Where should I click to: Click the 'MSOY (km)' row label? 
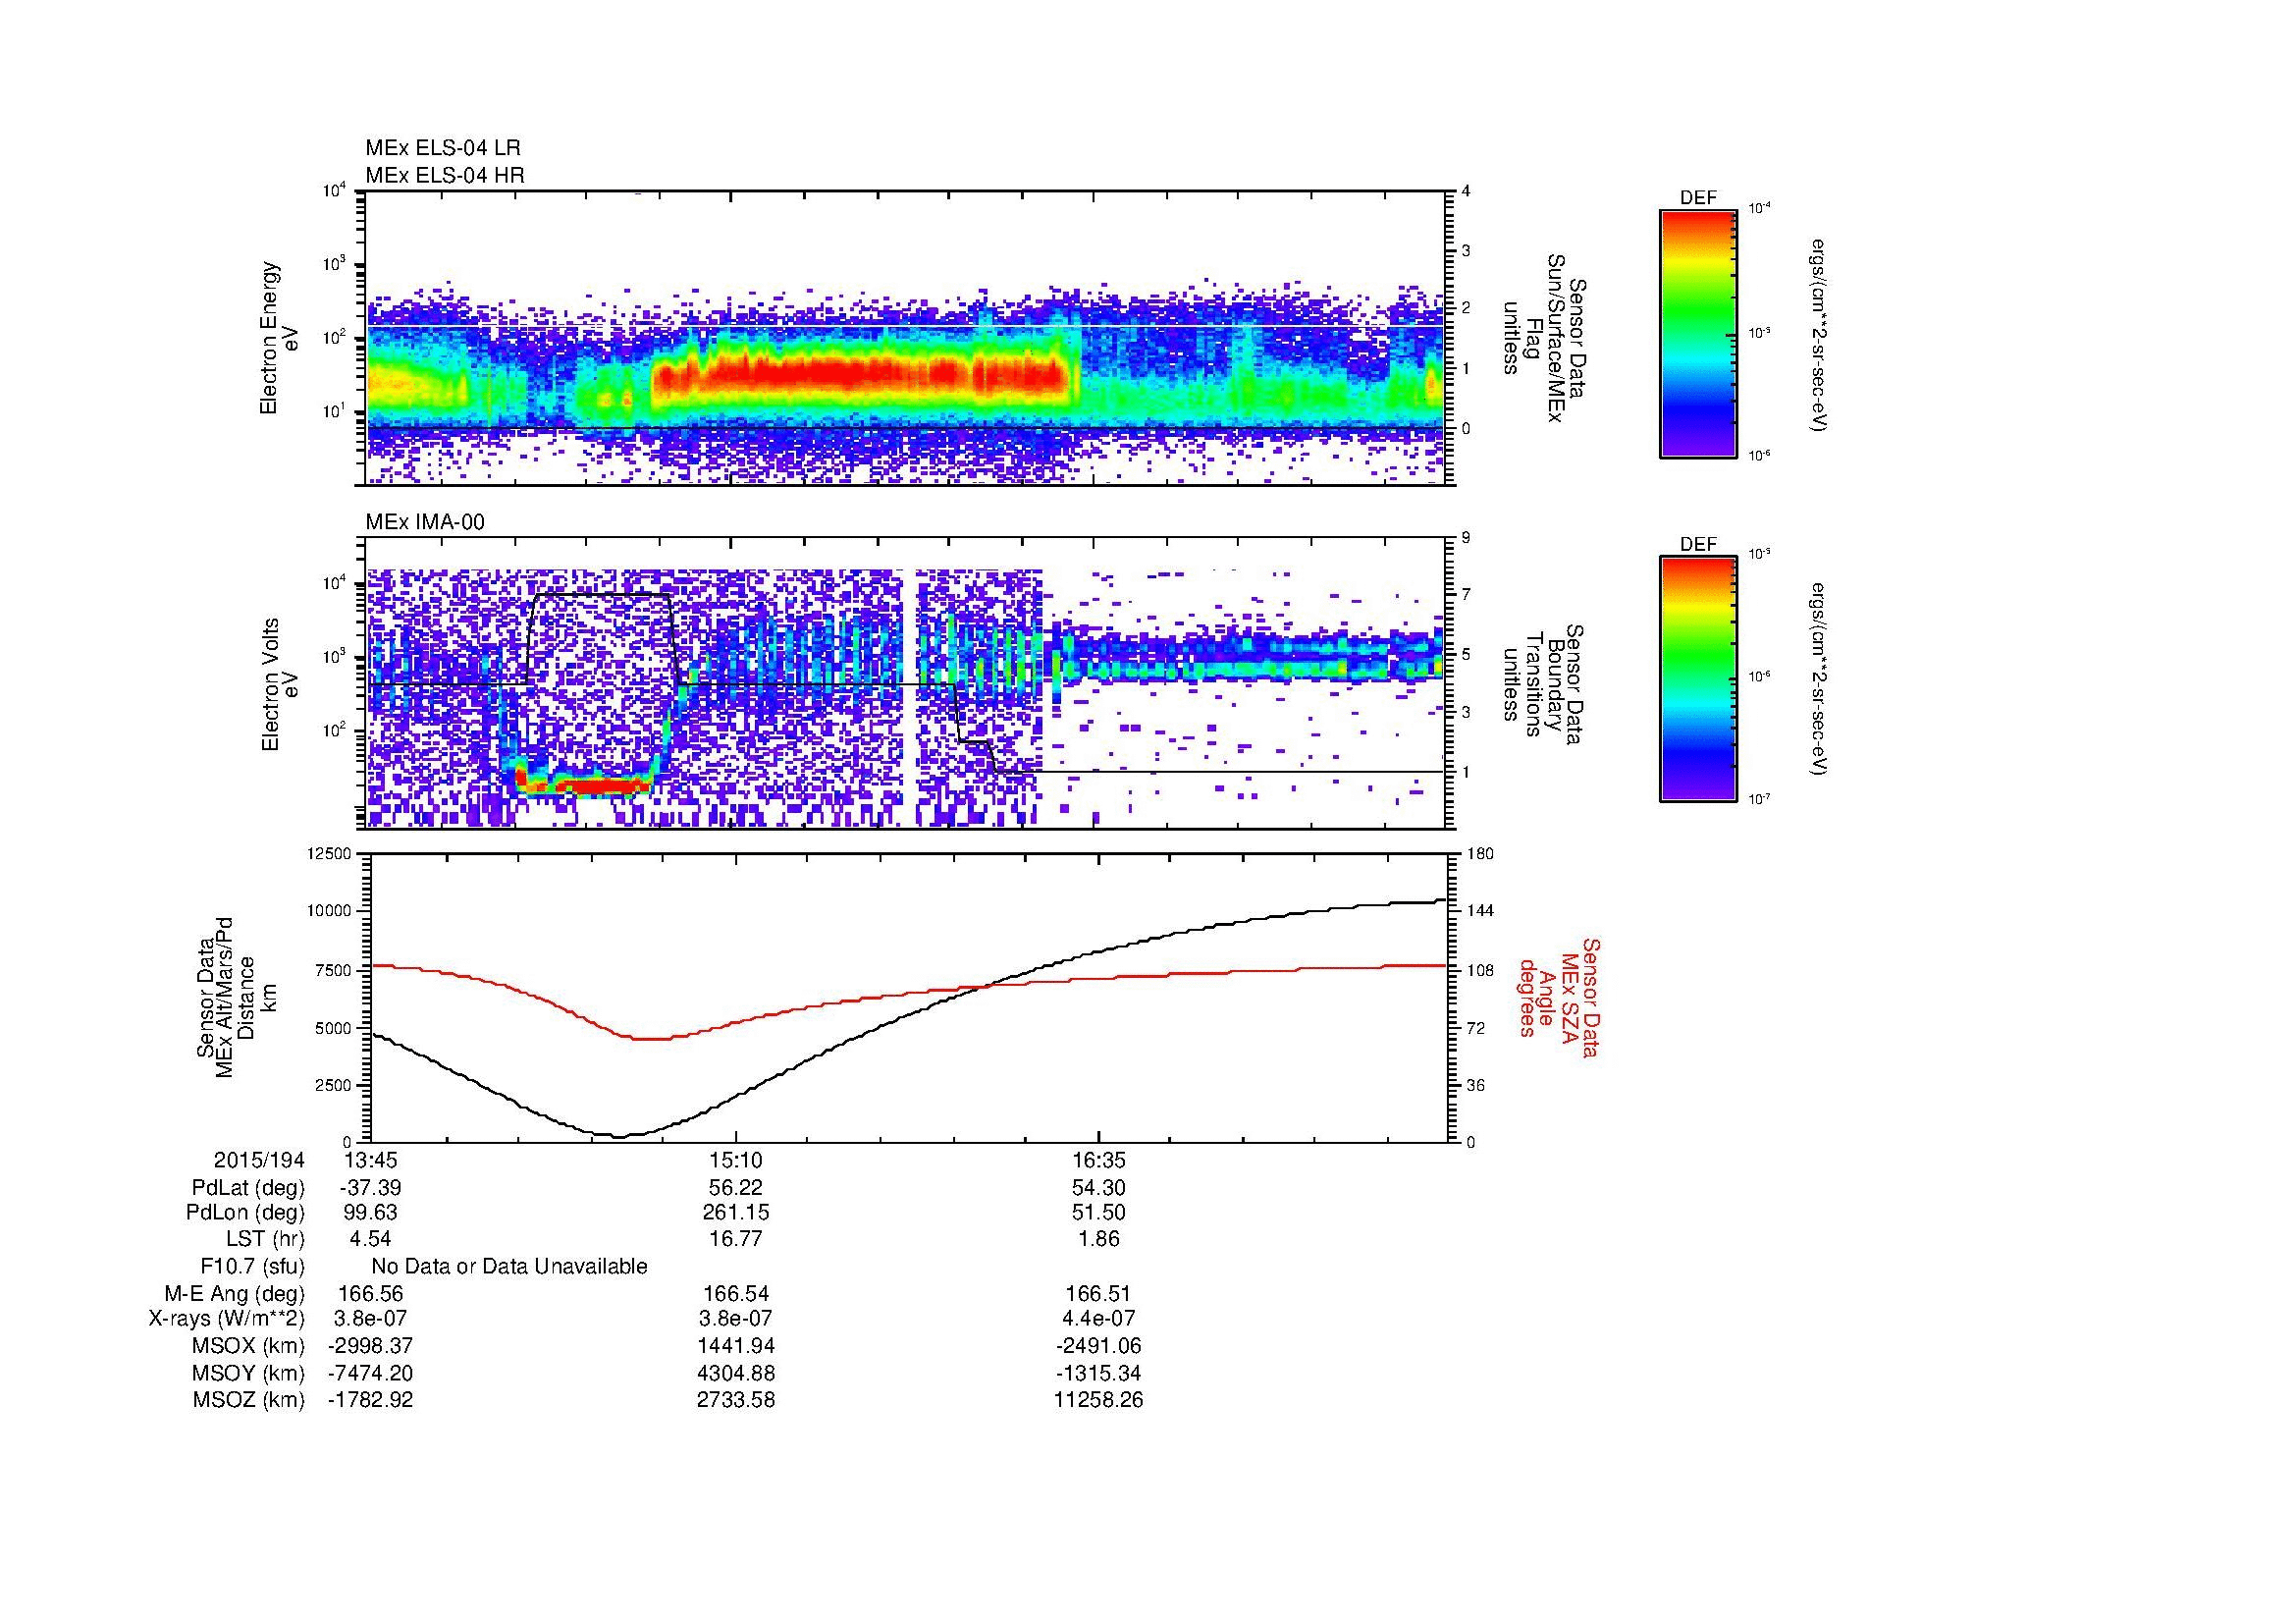tap(248, 1373)
